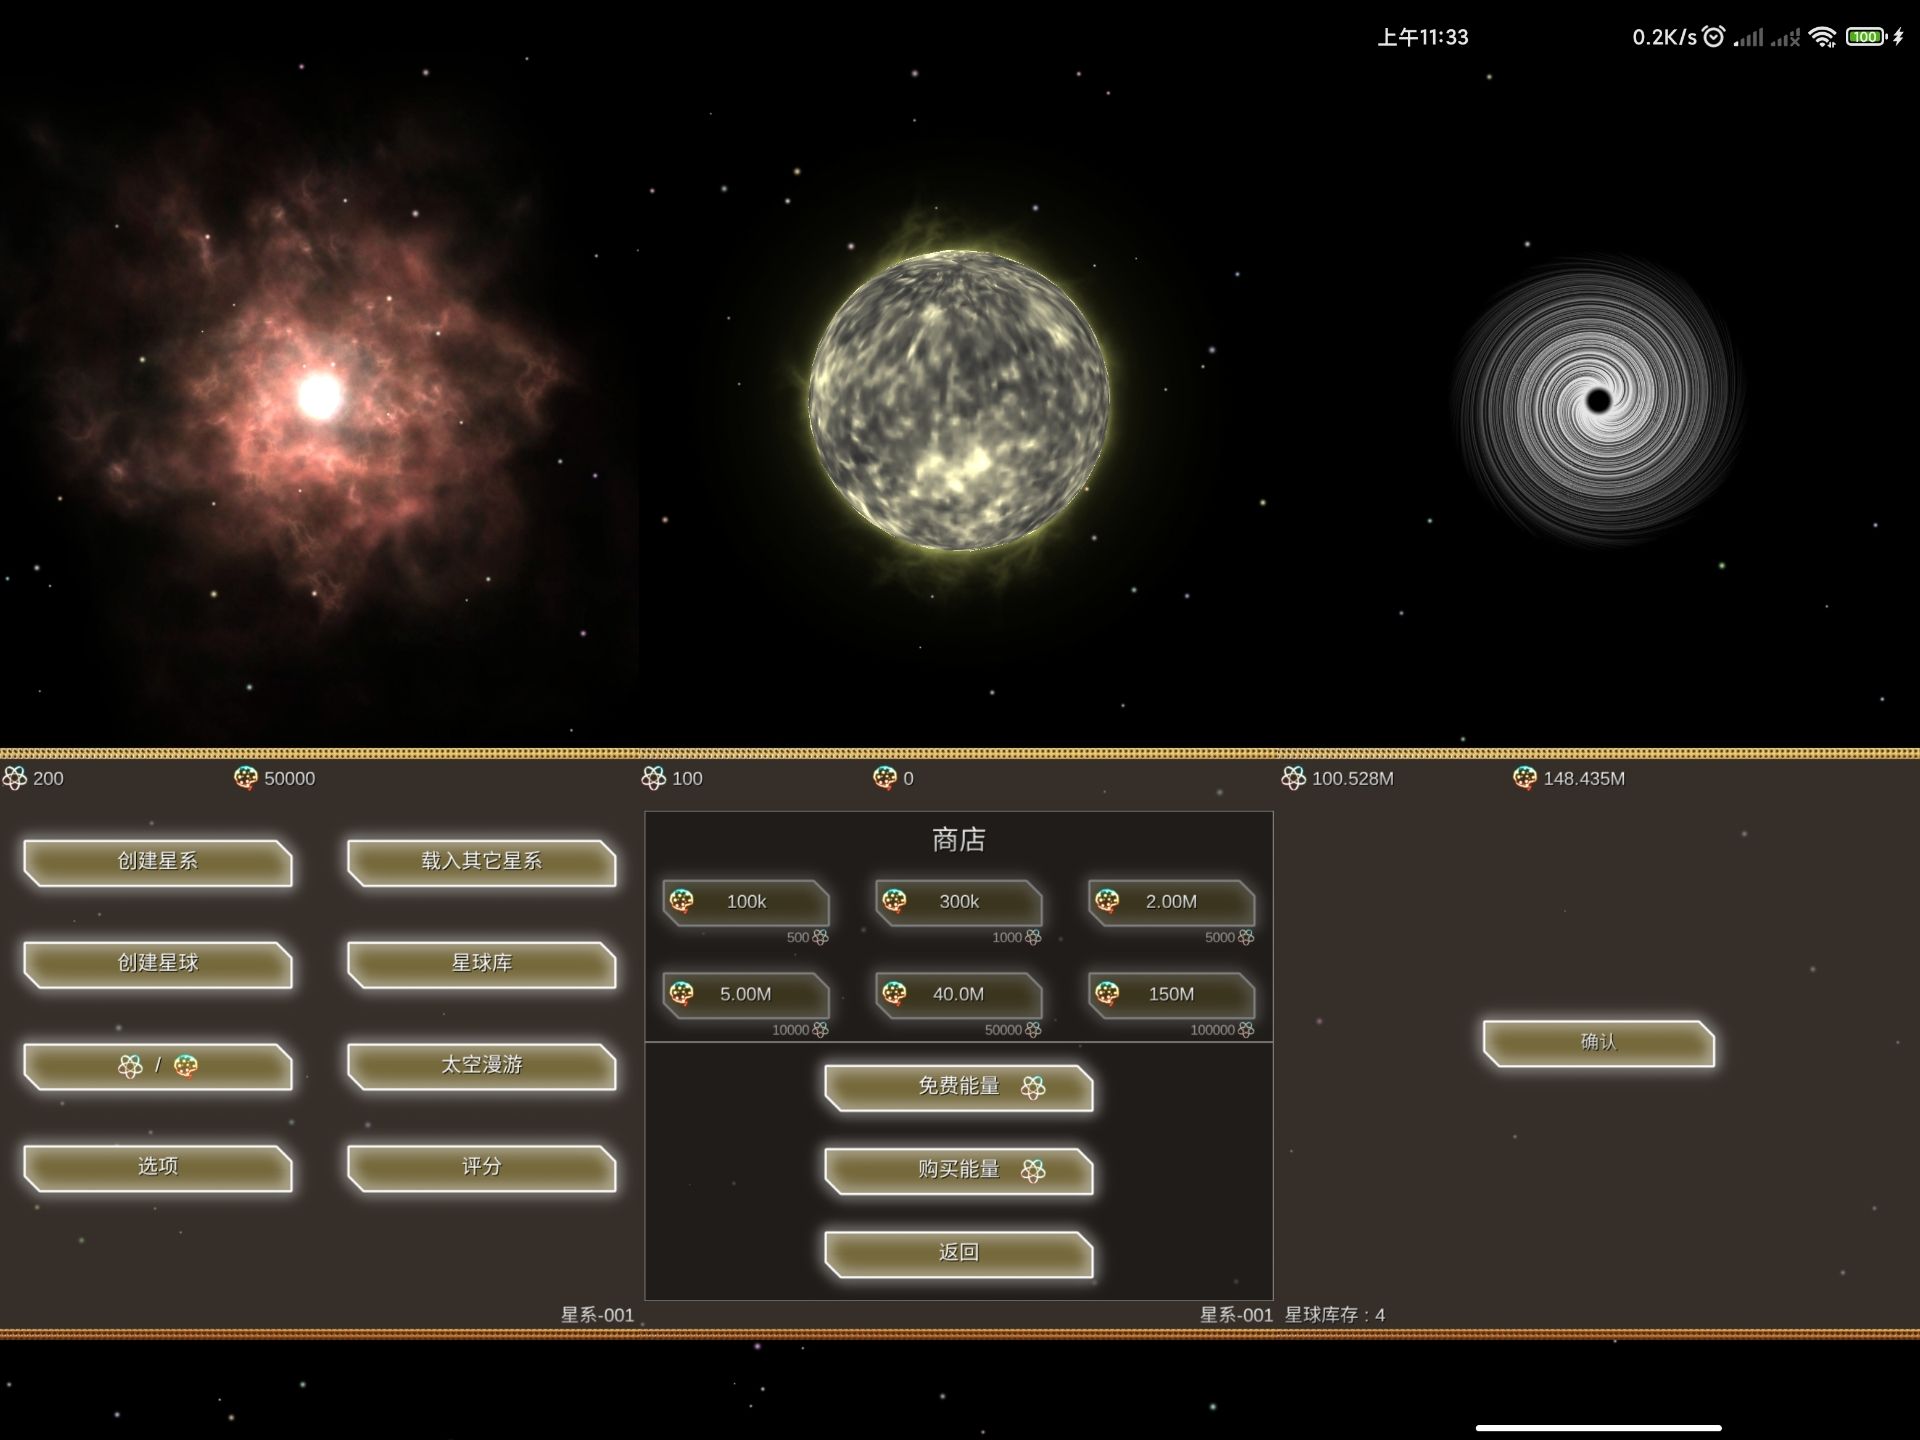
Task: Claim 免费能量 free energy
Action: pos(959,1087)
